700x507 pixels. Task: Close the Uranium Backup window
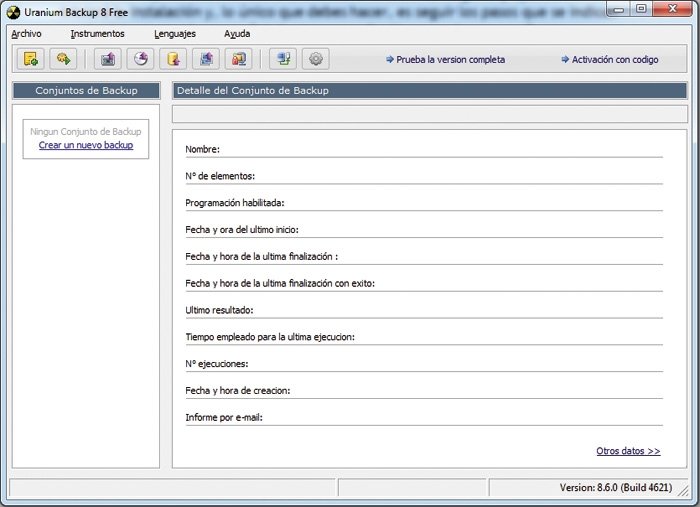click(x=673, y=9)
